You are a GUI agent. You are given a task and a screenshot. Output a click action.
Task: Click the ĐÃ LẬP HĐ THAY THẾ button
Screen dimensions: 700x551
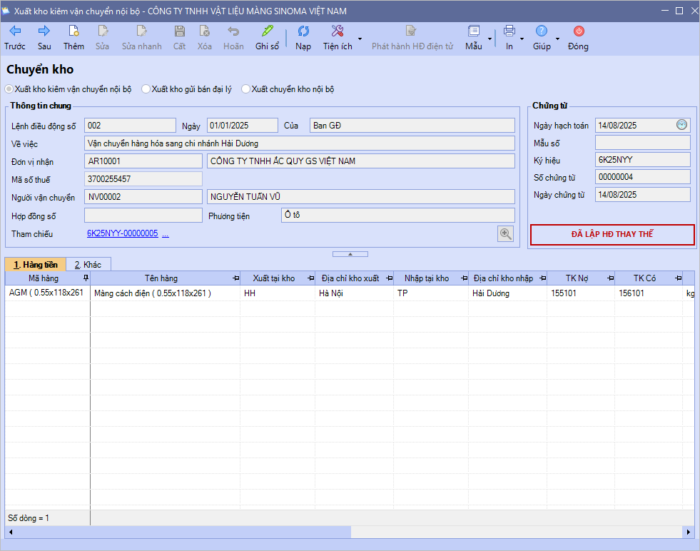click(612, 235)
